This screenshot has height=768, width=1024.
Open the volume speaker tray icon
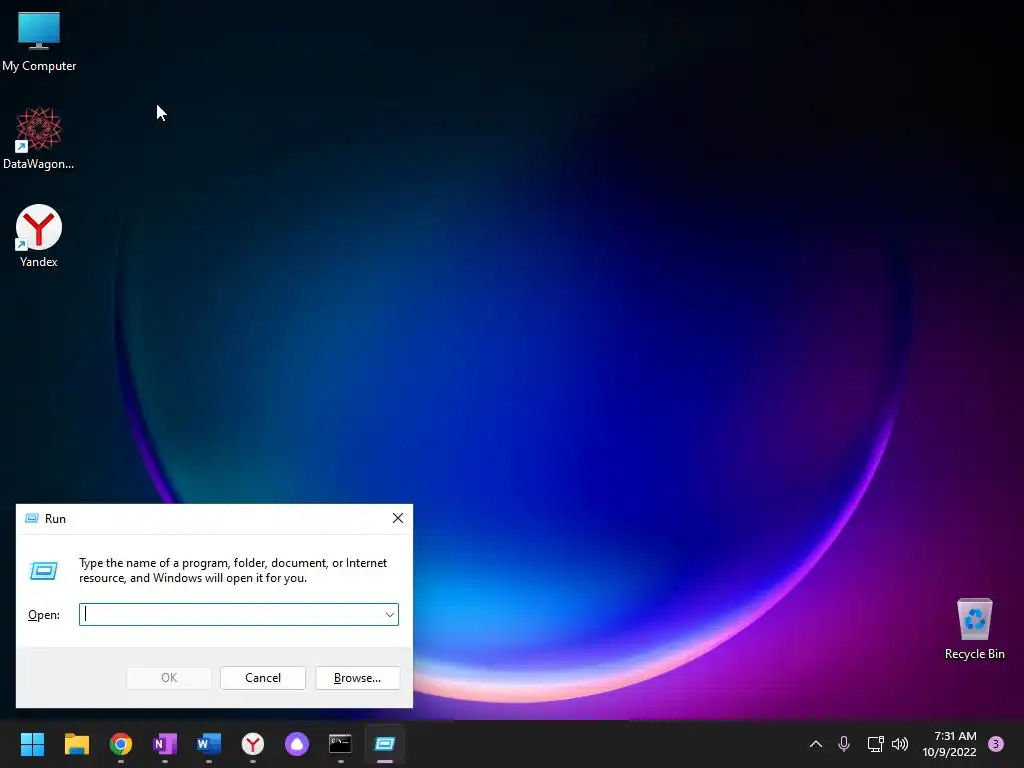pyautogui.click(x=900, y=744)
